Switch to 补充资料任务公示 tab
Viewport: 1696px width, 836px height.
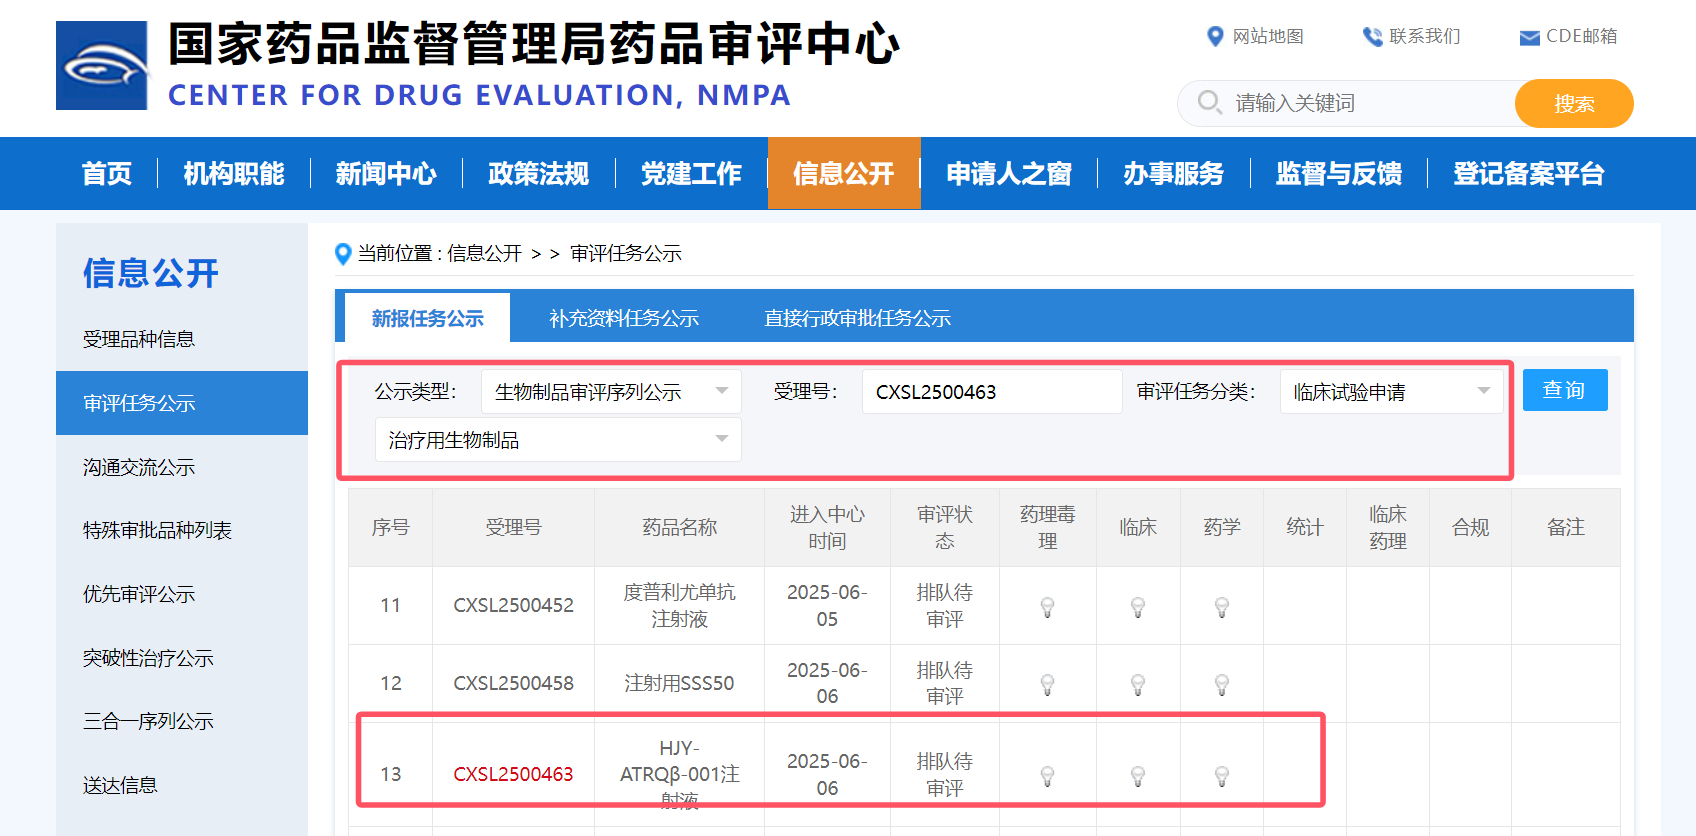624,318
